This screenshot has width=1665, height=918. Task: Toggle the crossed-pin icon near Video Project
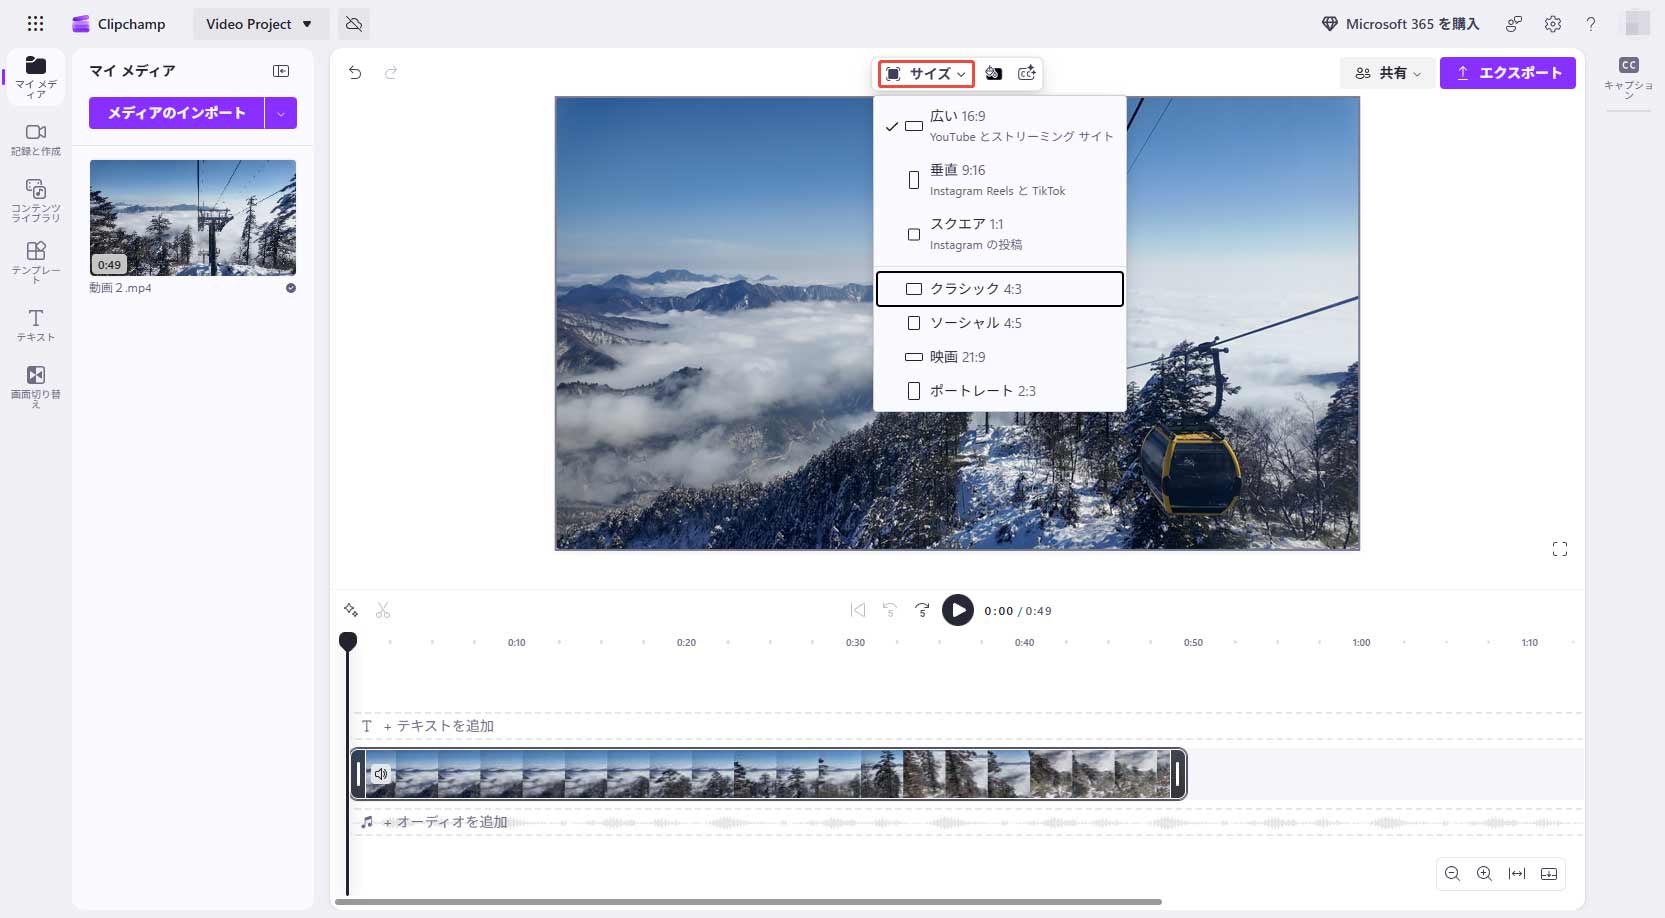[354, 23]
